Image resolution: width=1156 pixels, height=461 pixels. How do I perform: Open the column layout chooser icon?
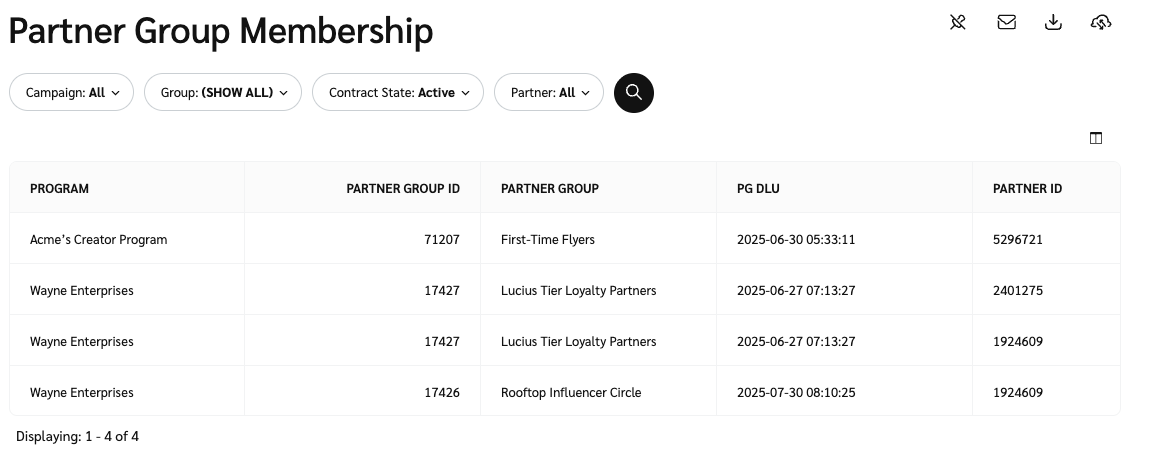(1096, 138)
